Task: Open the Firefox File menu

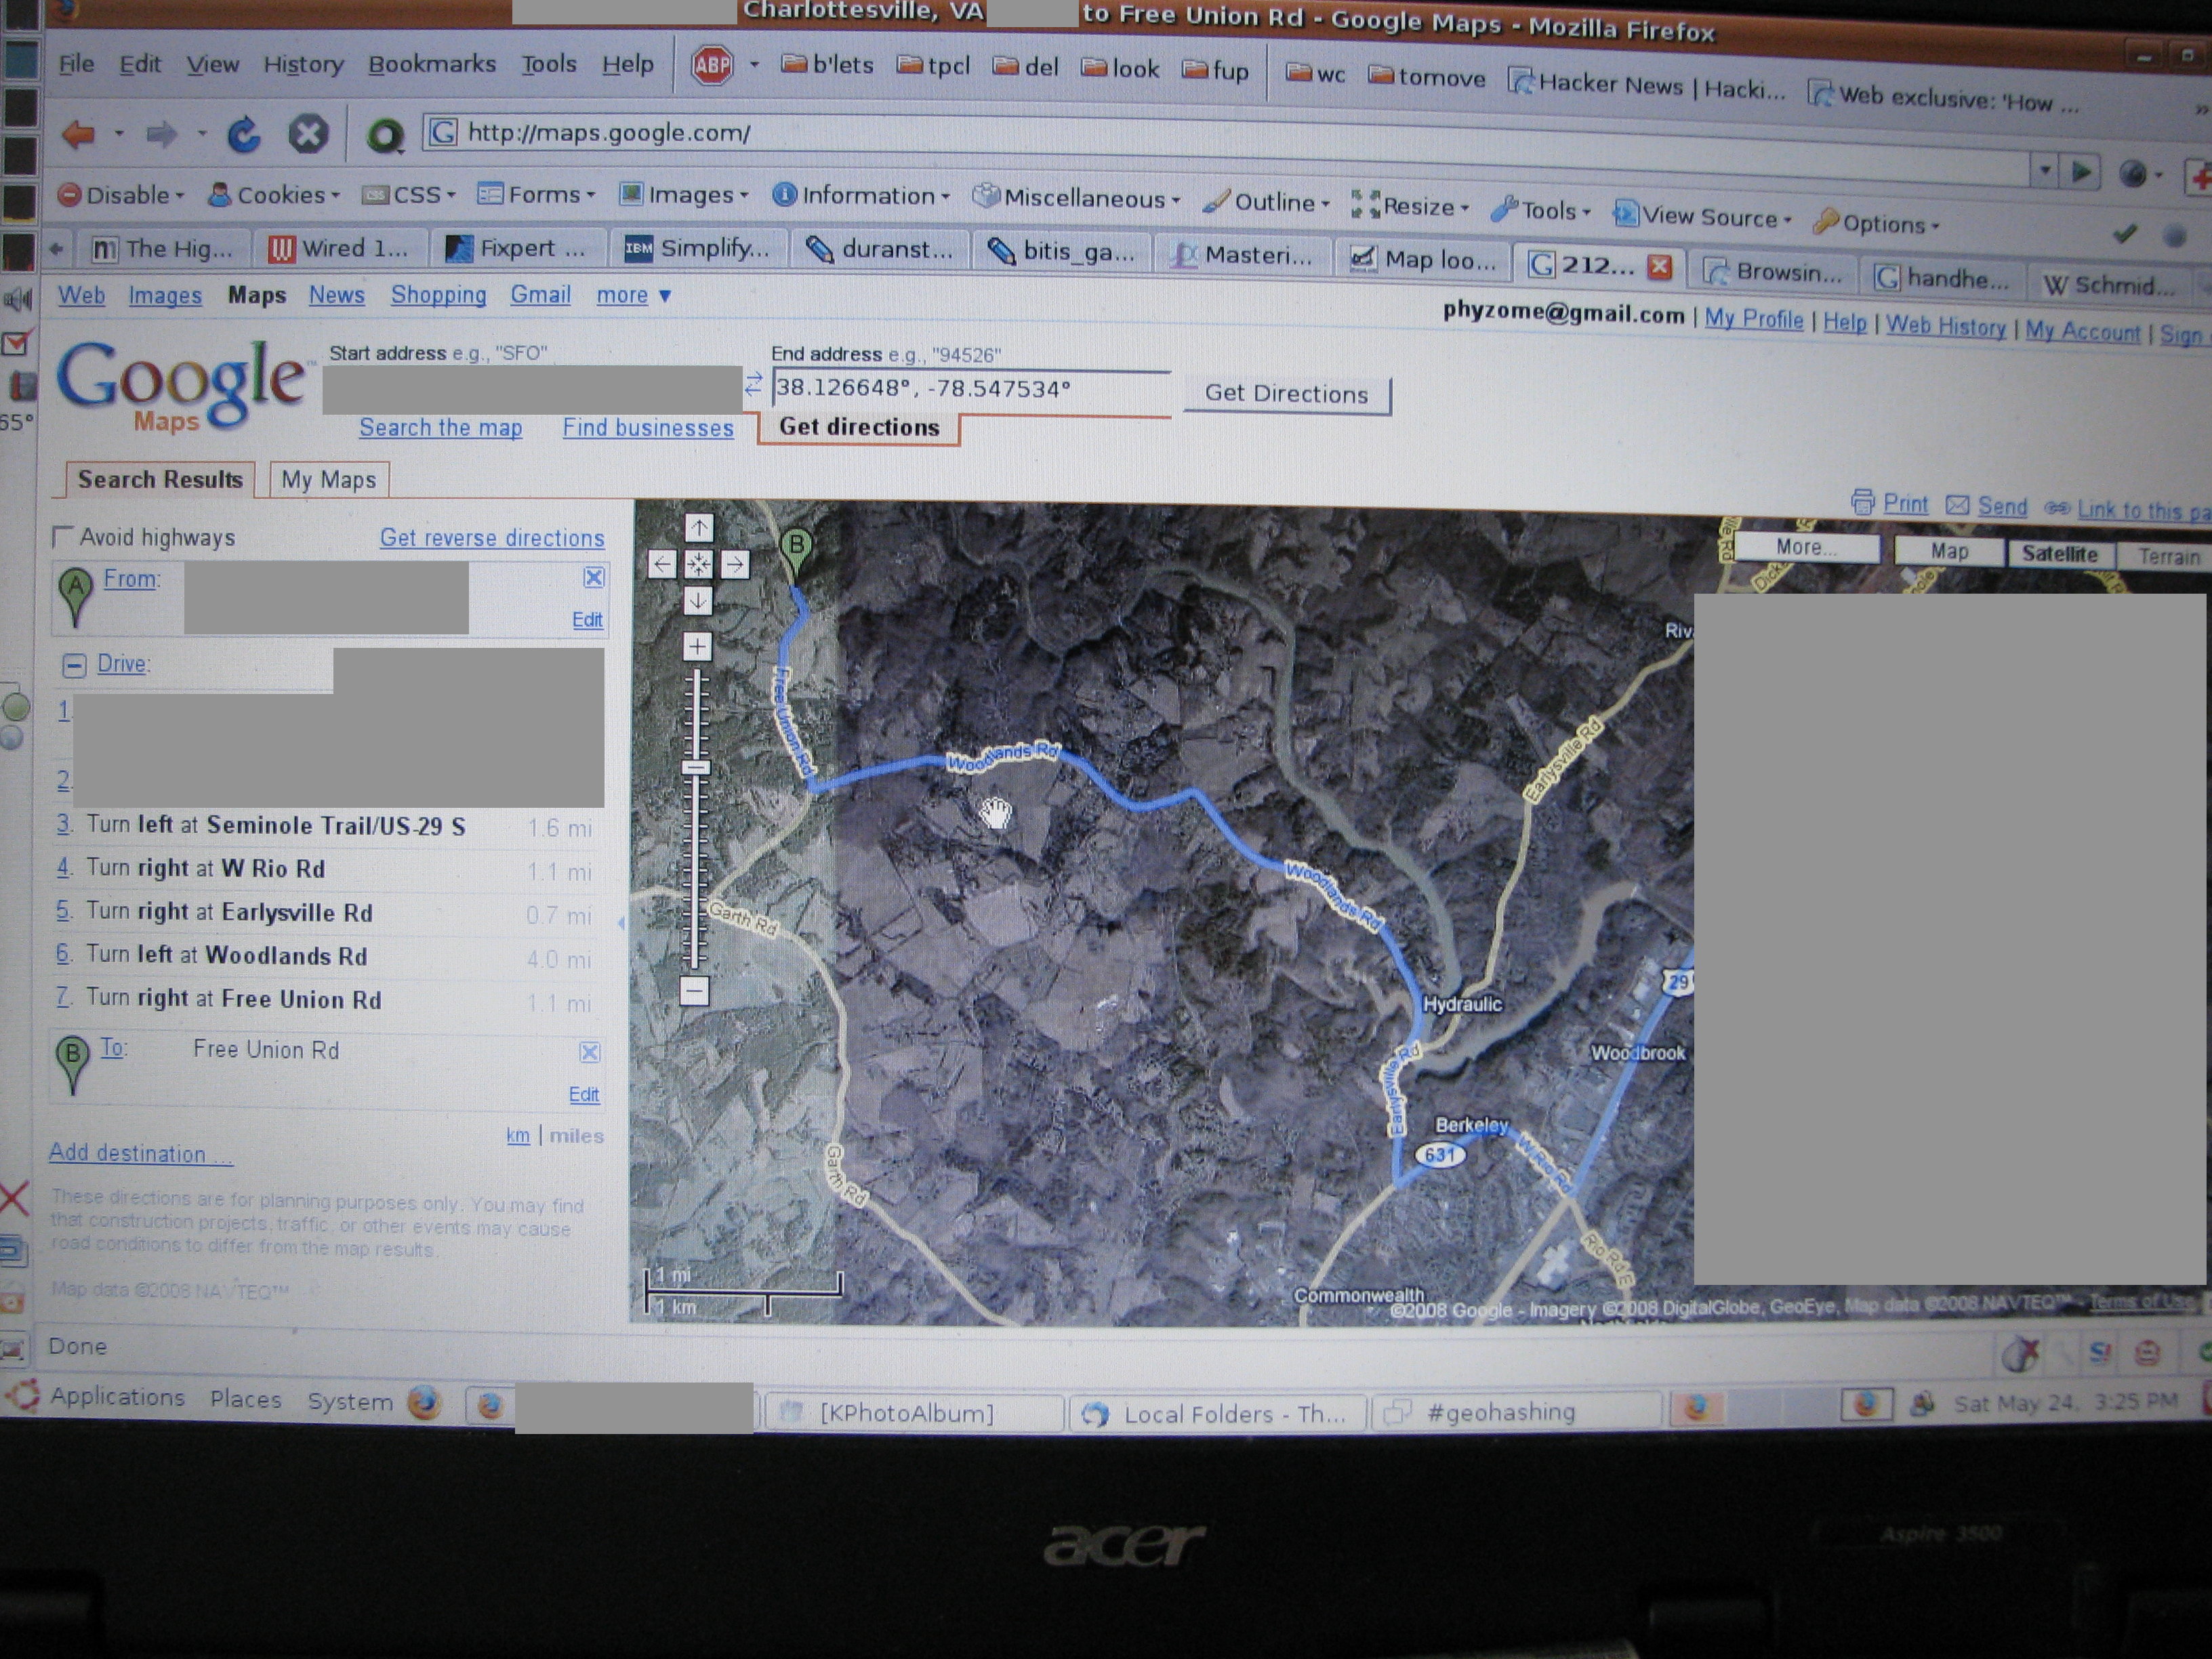Action: (x=76, y=64)
